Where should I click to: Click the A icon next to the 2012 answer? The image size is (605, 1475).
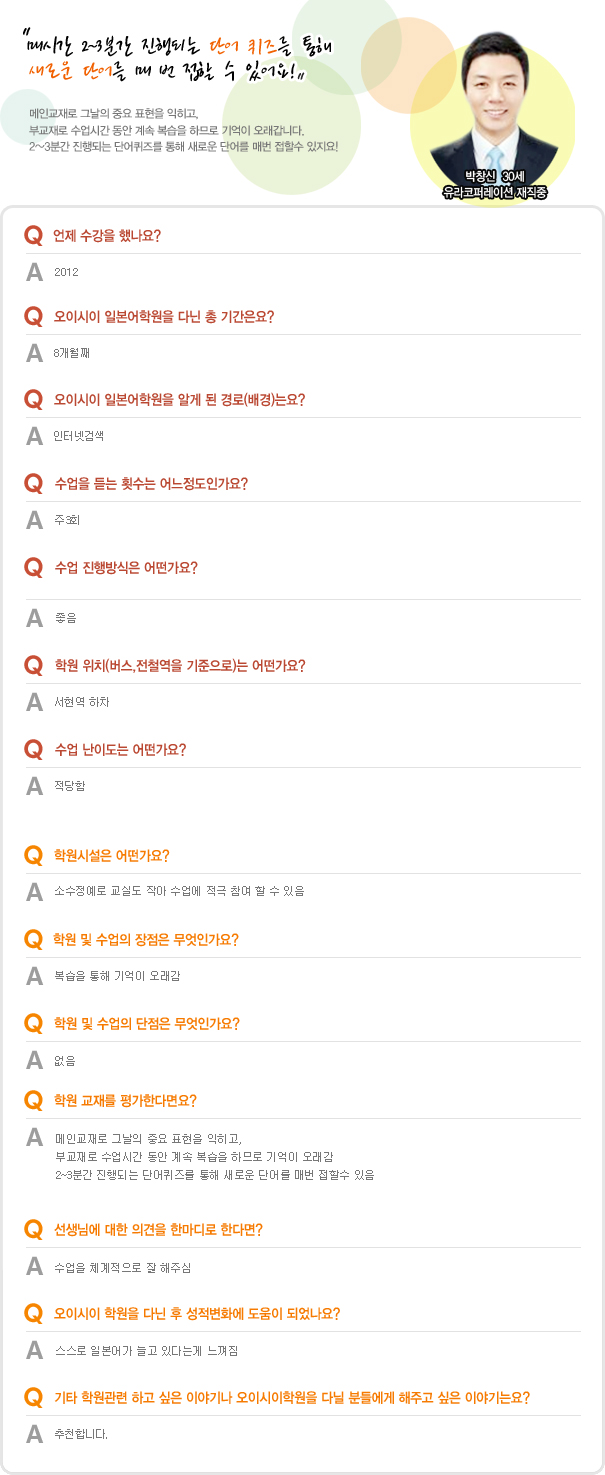34,271
